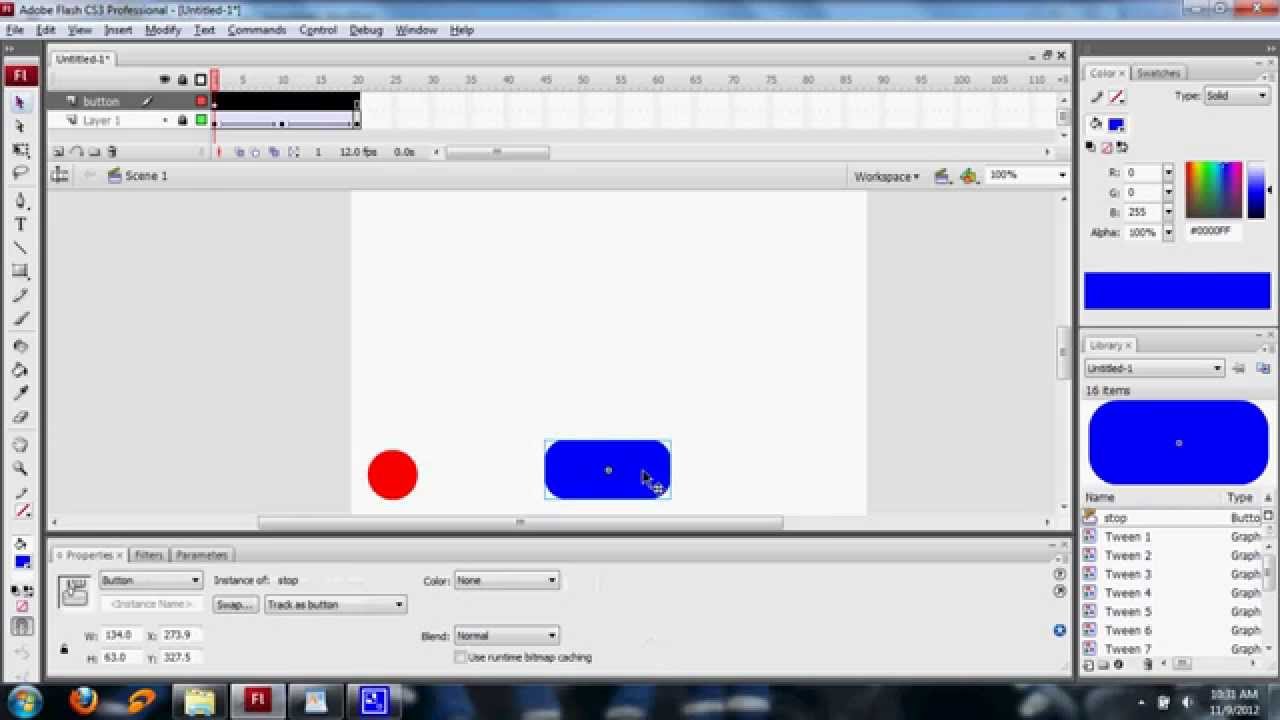Open the Blend Normal dropdown
1280x720 pixels.
(x=506, y=636)
